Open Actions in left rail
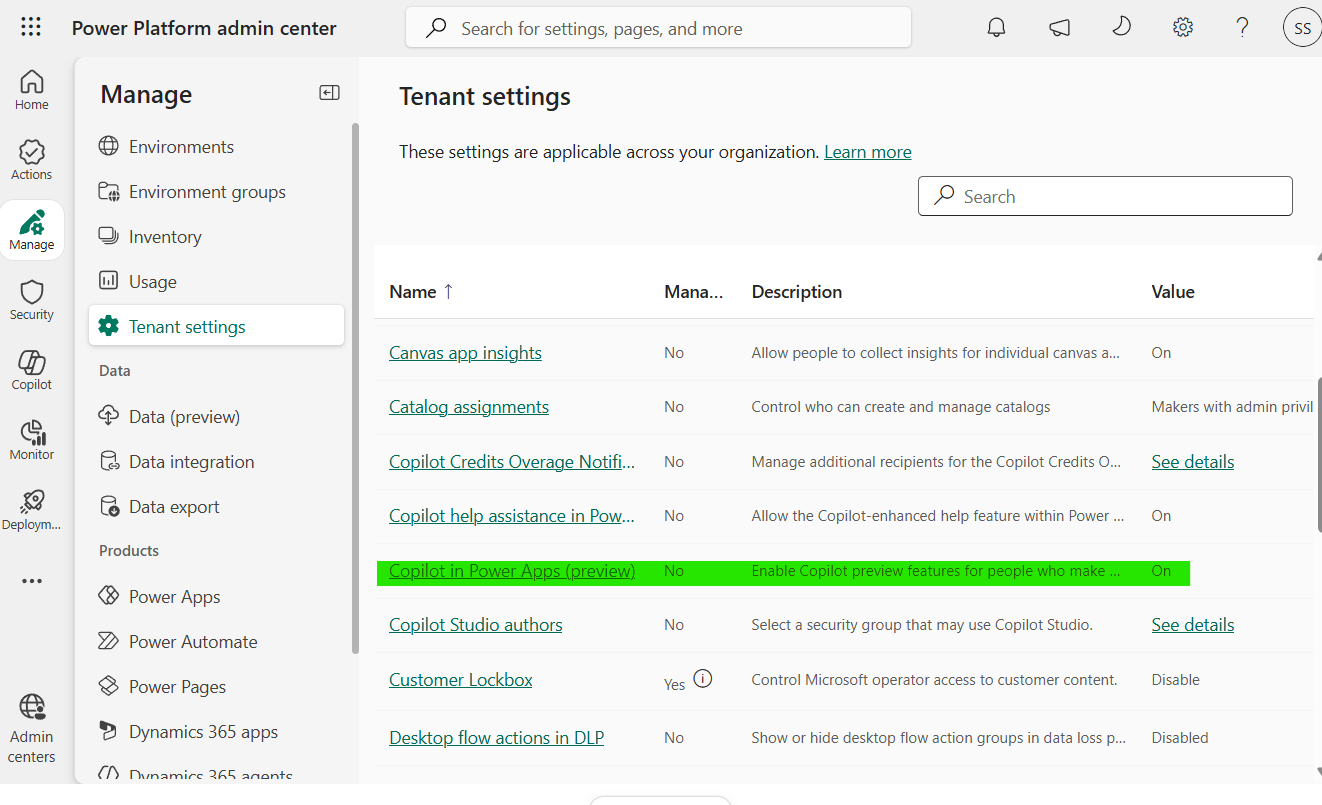The image size is (1322, 805). point(32,160)
